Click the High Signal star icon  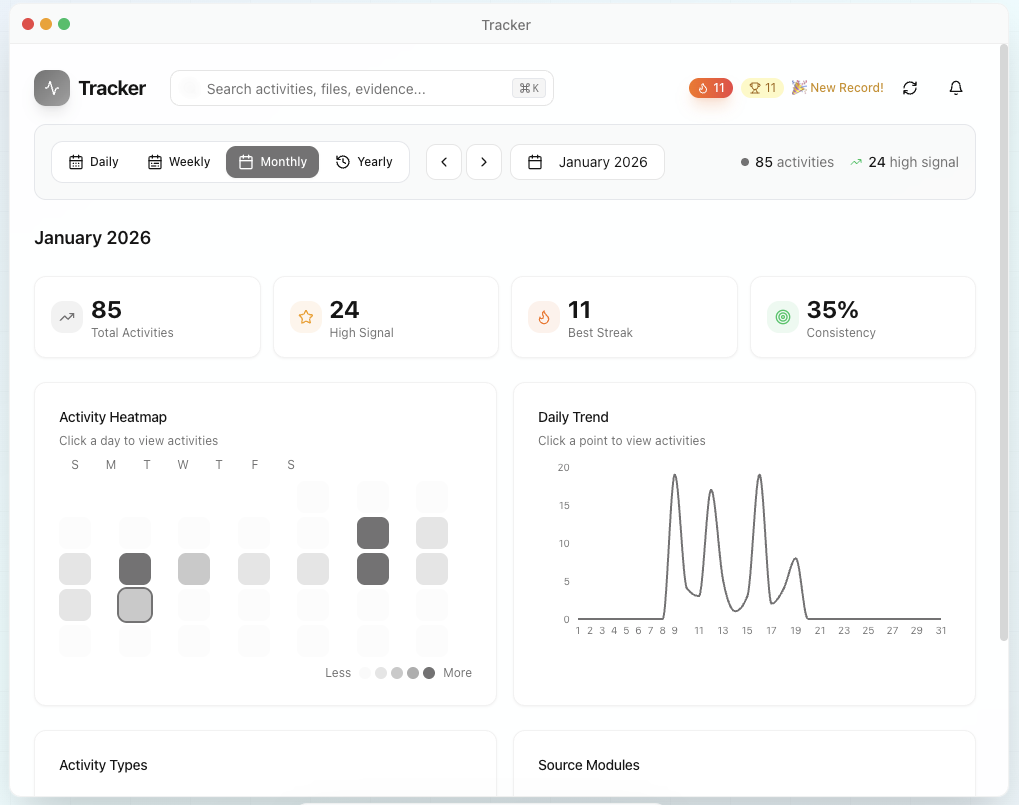[x=306, y=317]
